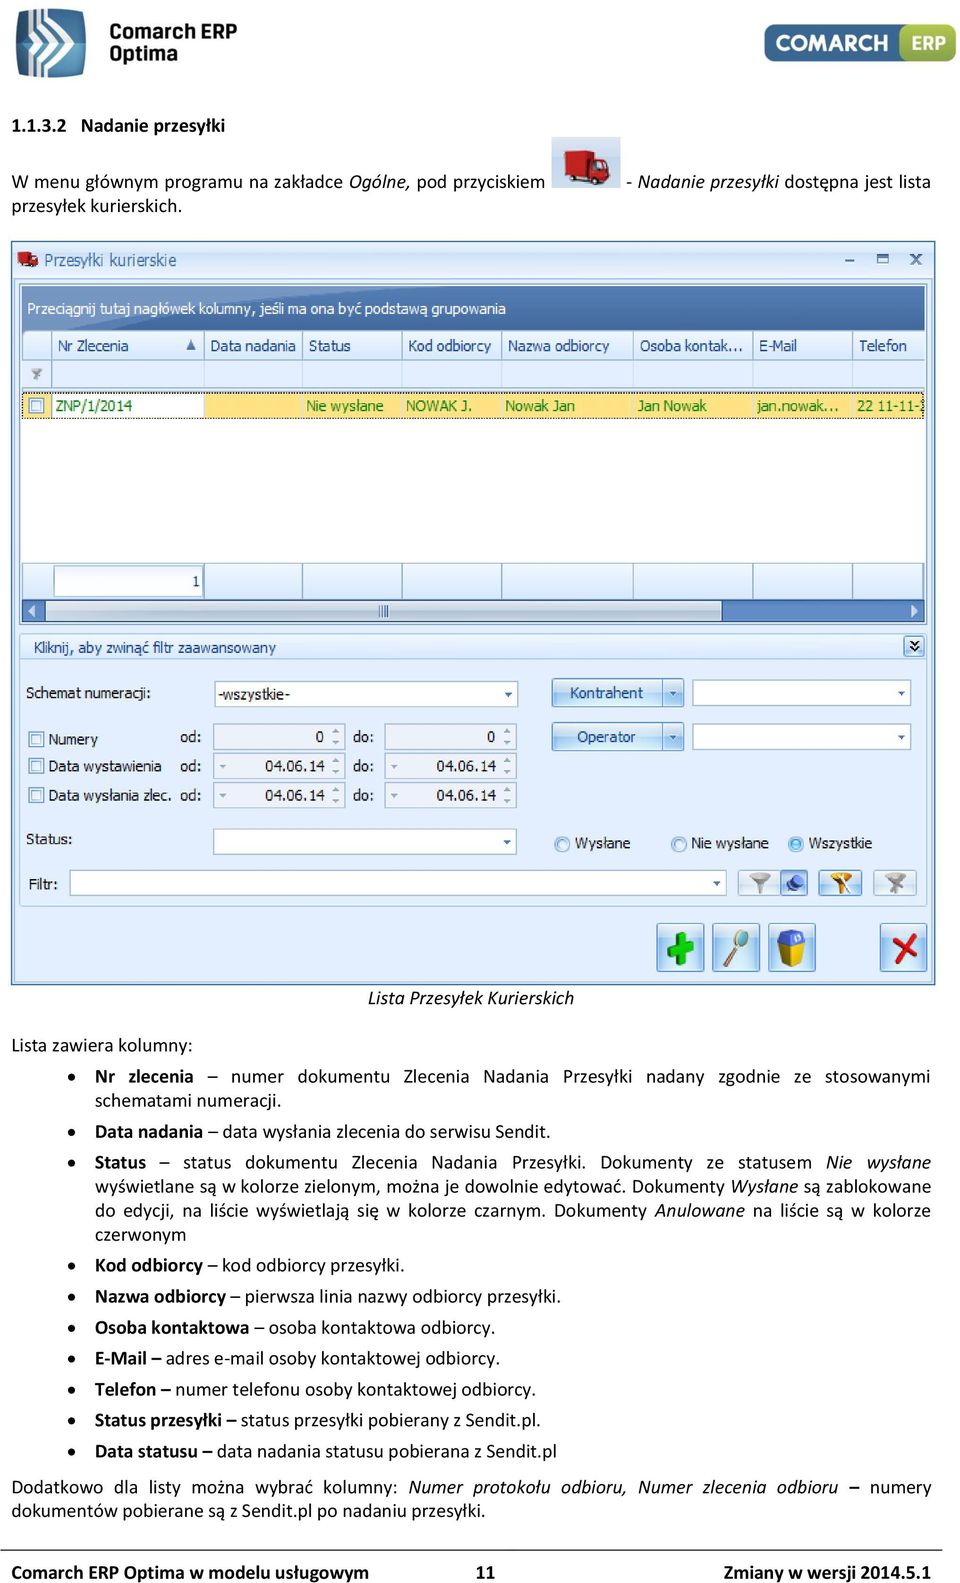Expand the Filtr dropdown list
This screenshot has height=1583, width=960.
[716, 884]
